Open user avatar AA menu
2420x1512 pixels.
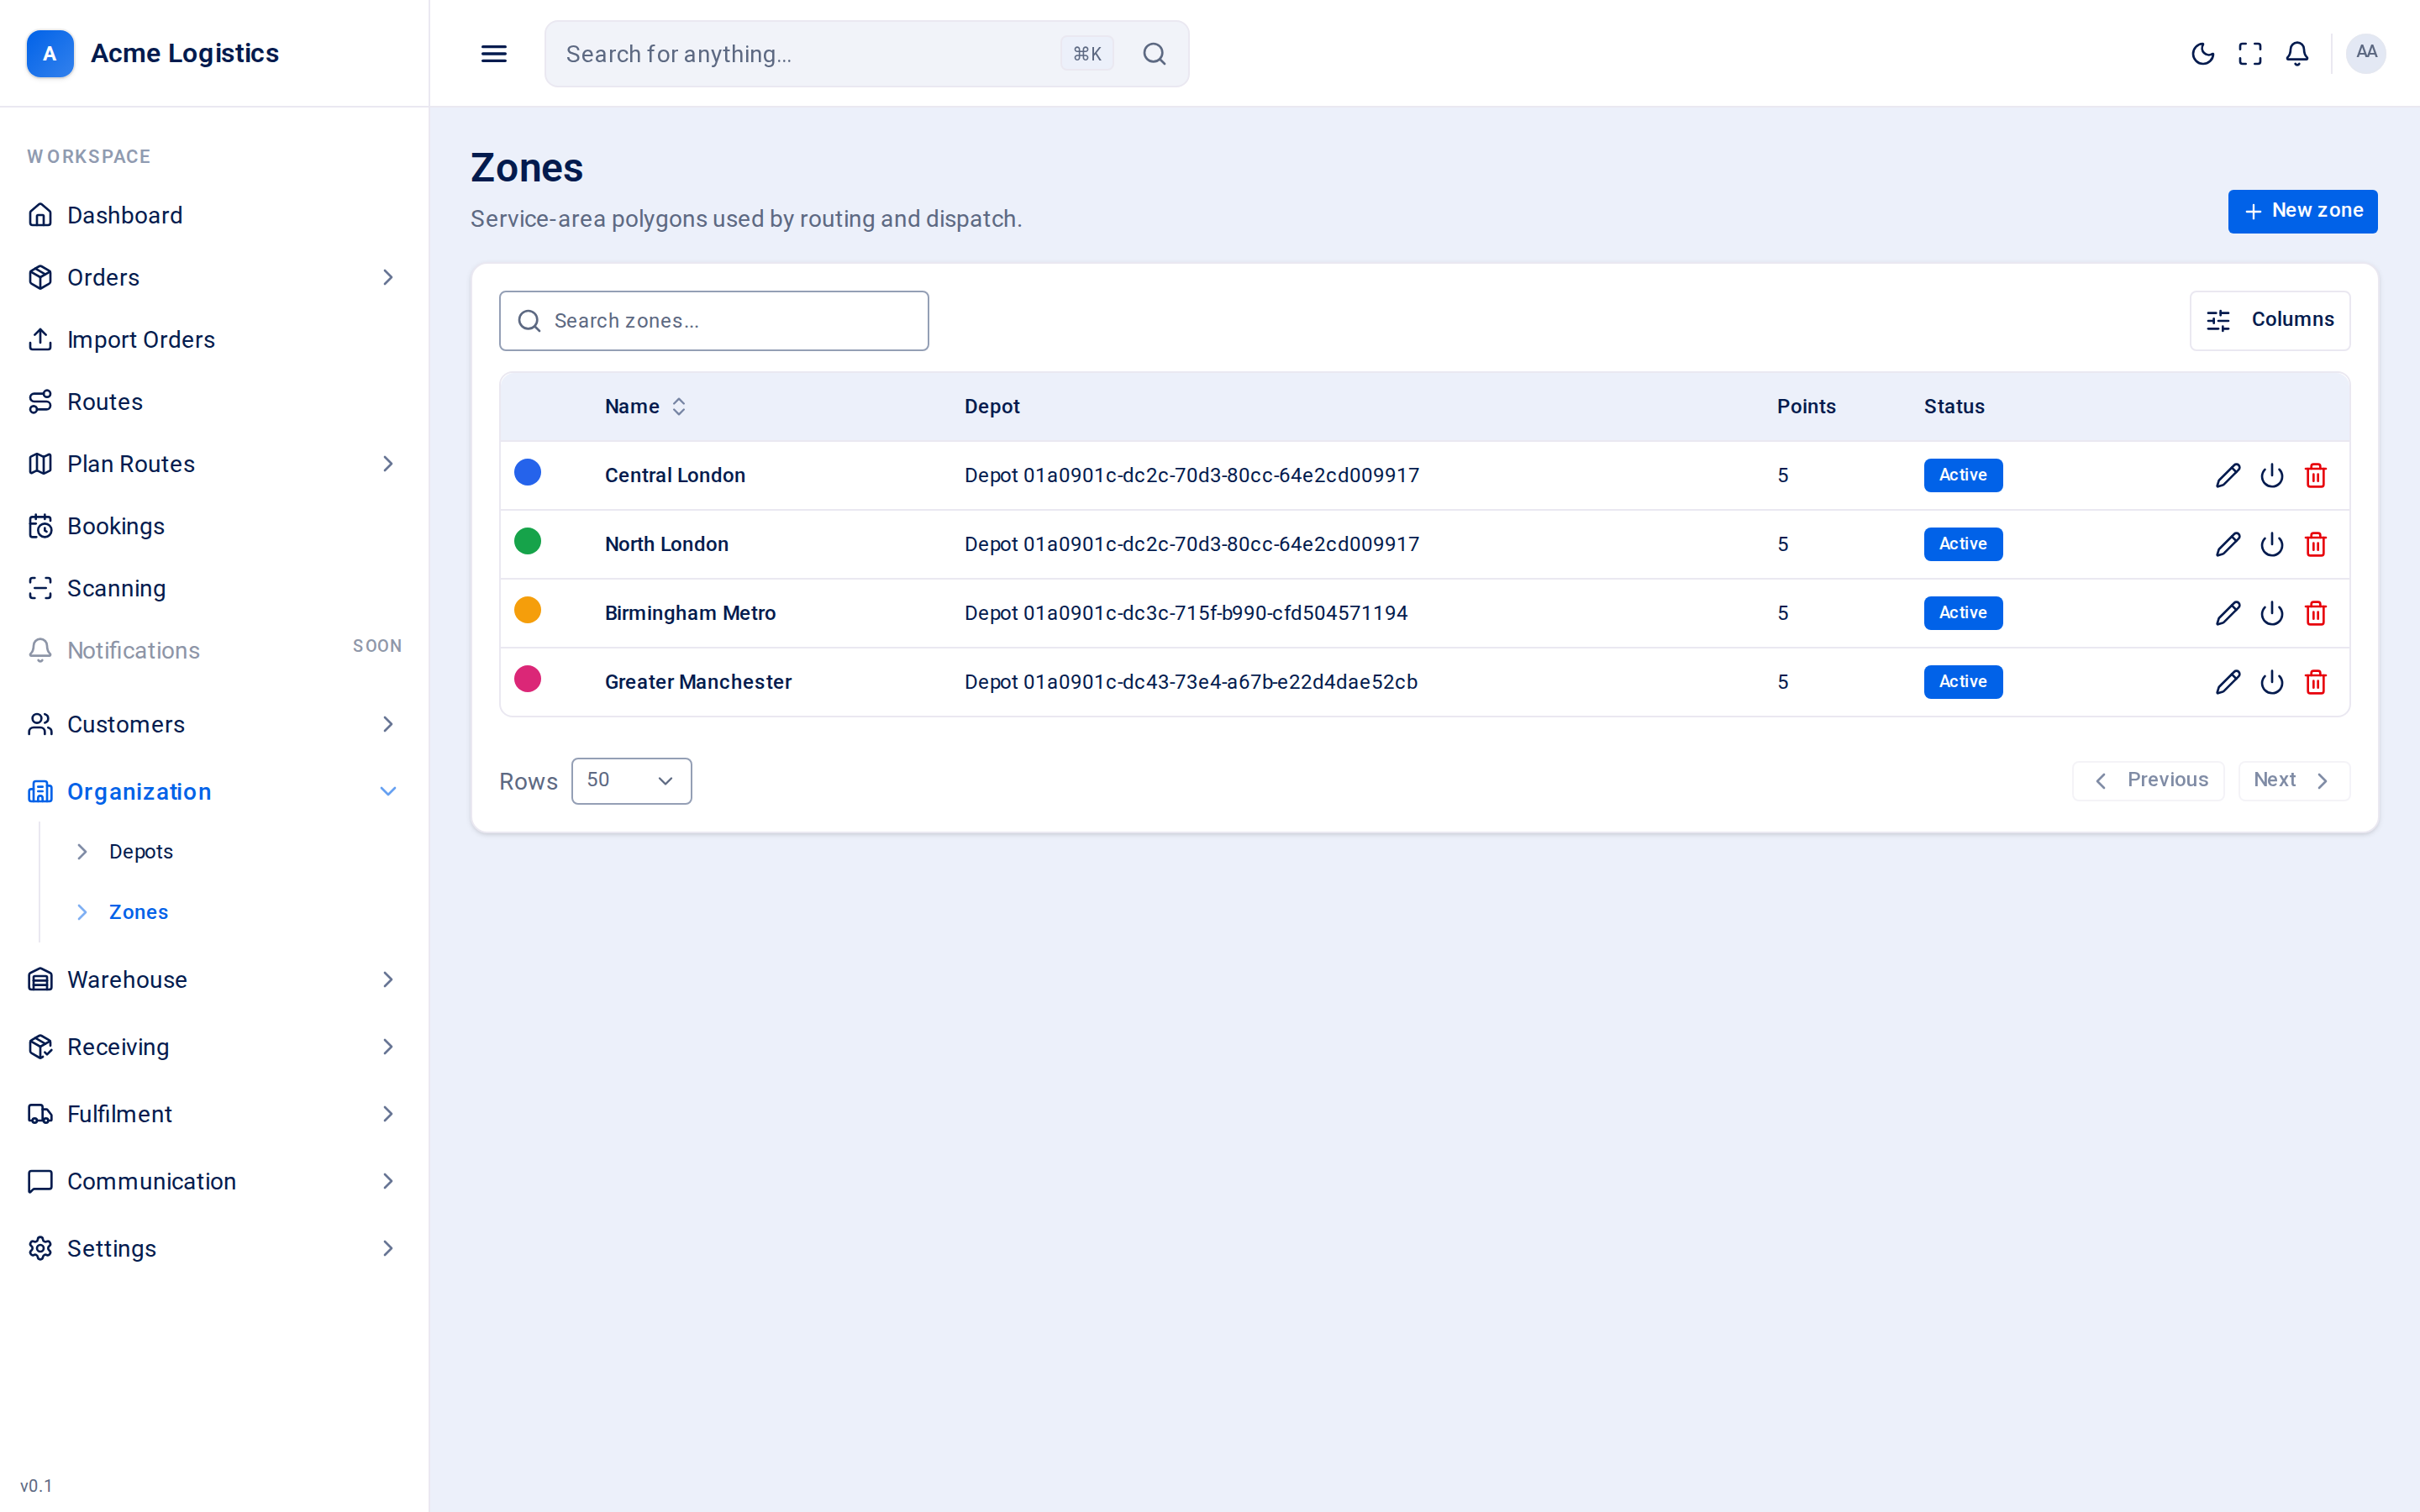point(2365,53)
